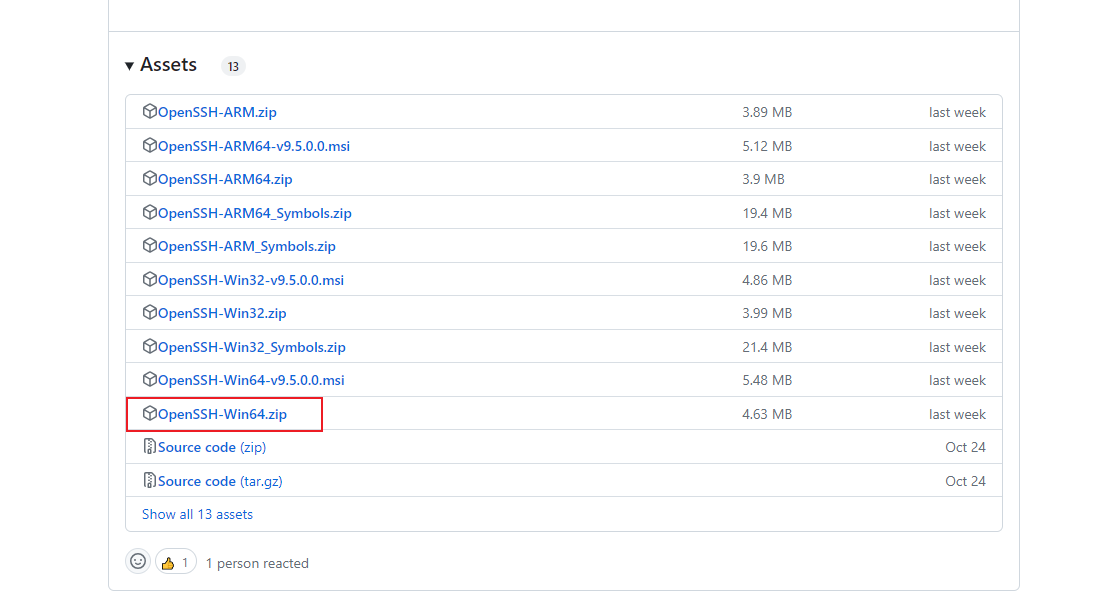Click the 19.4 MB size value
The height and width of the screenshot is (610, 1115).
(x=767, y=213)
